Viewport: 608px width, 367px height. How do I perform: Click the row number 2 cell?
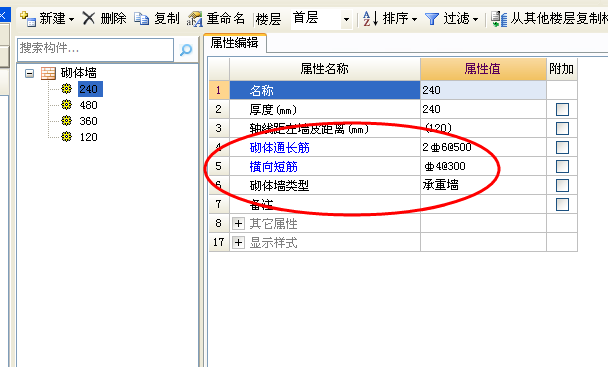[219, 109]
